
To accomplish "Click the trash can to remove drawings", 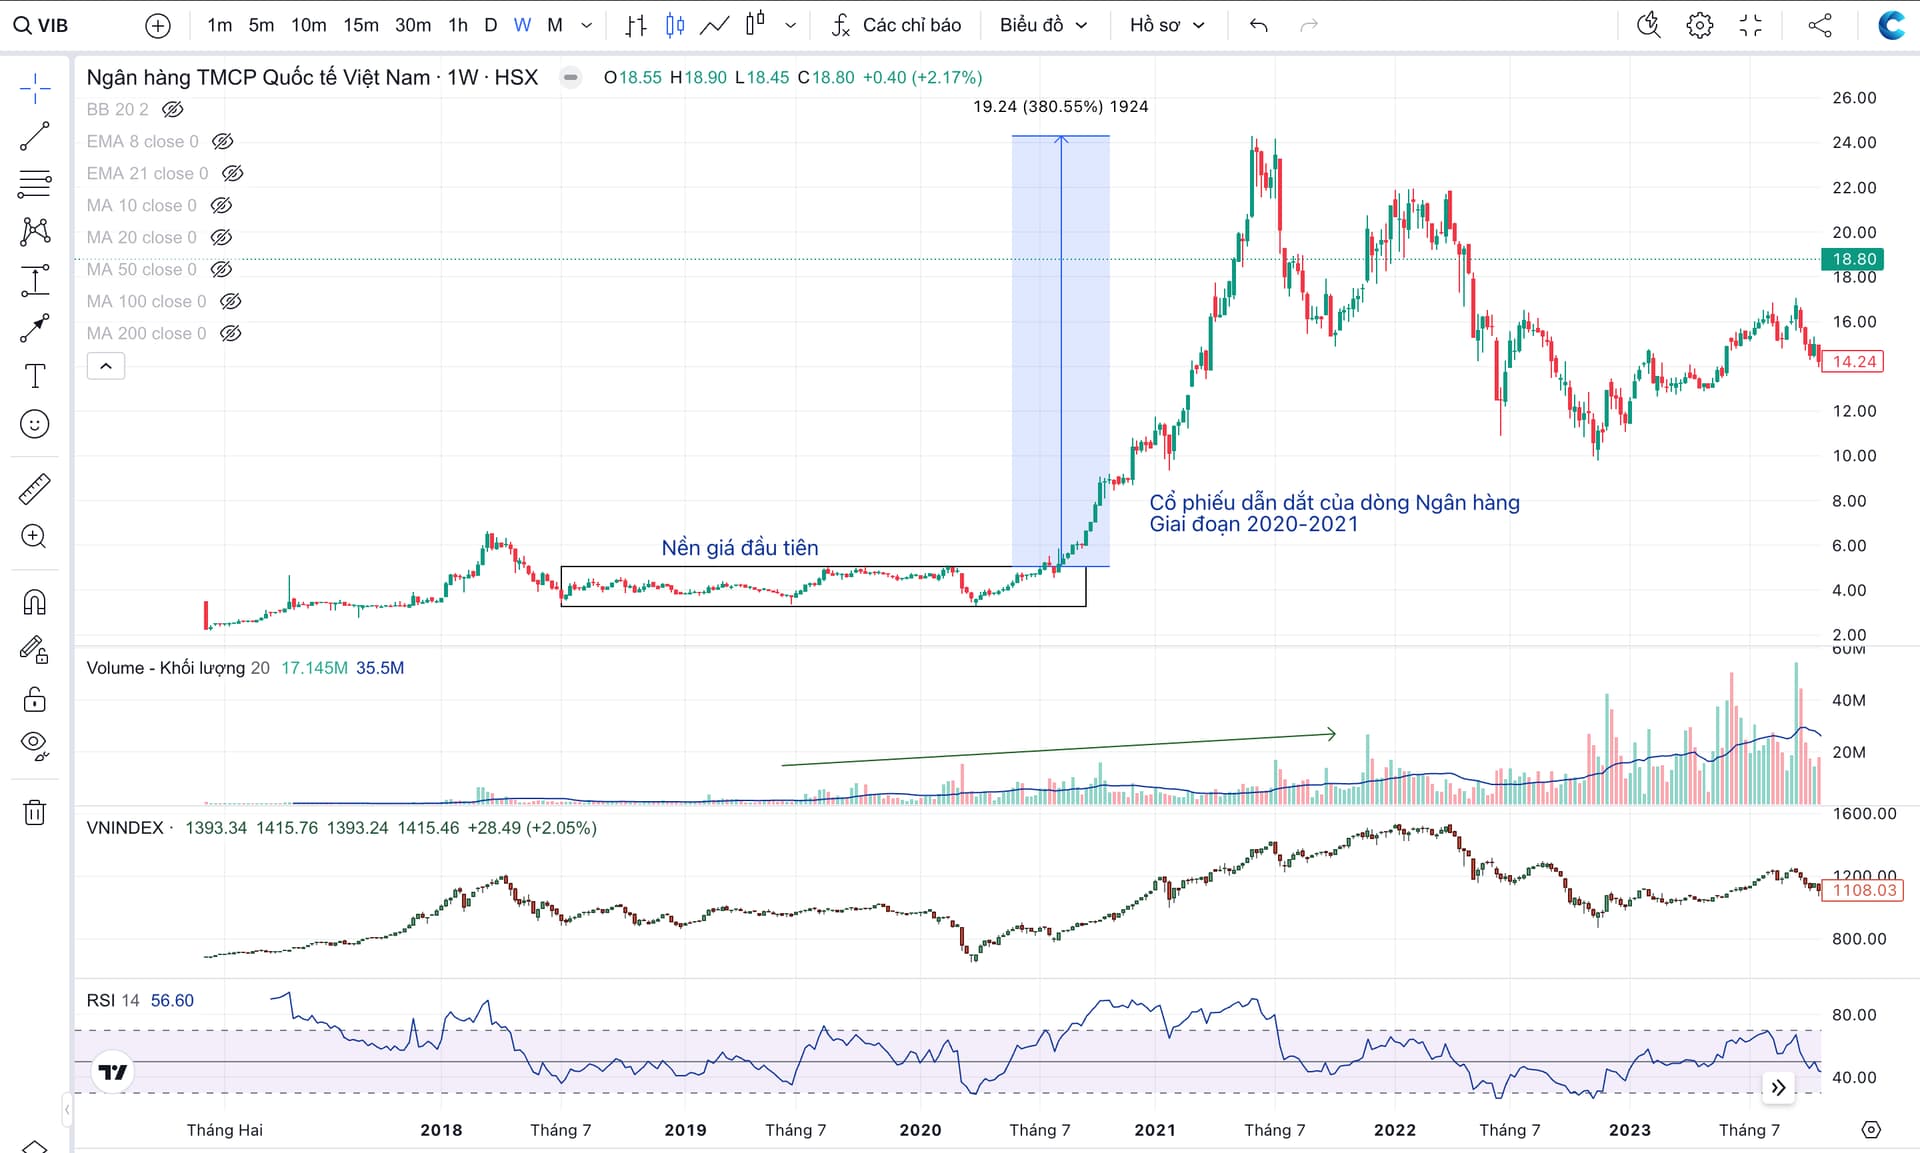I will coord(34,812).
